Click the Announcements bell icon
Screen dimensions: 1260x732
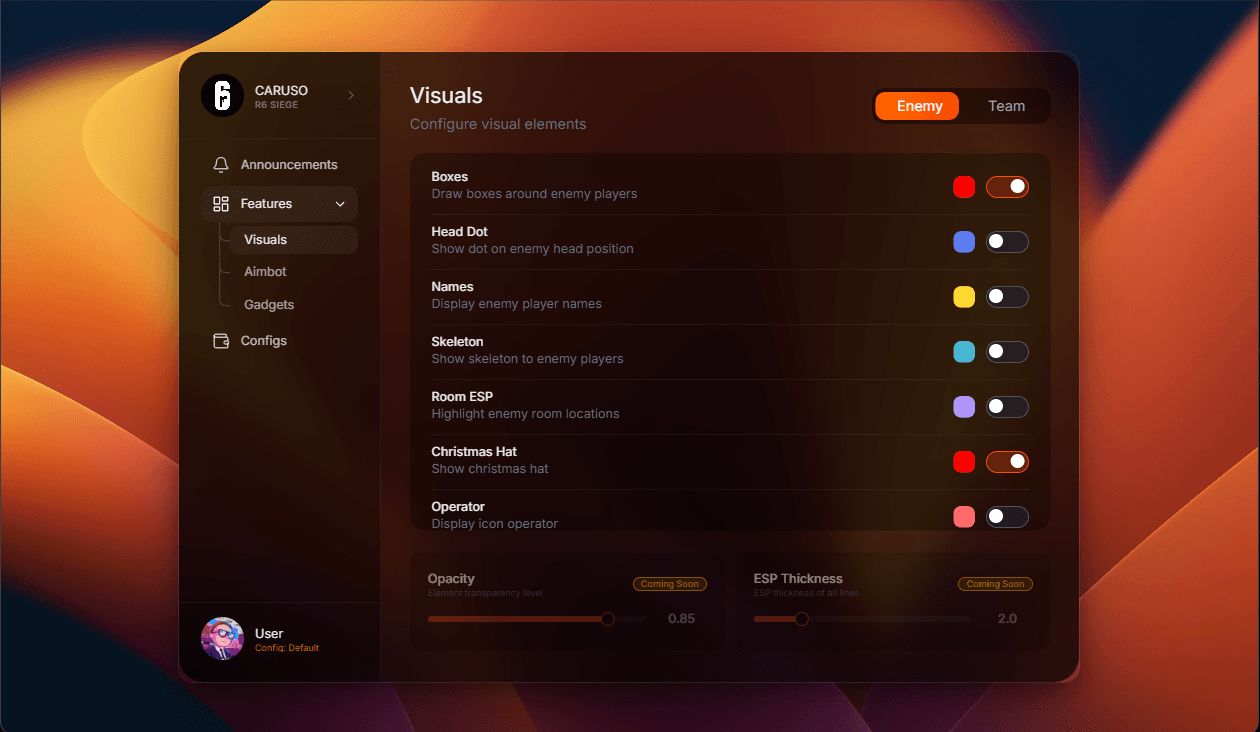(221, 165)
